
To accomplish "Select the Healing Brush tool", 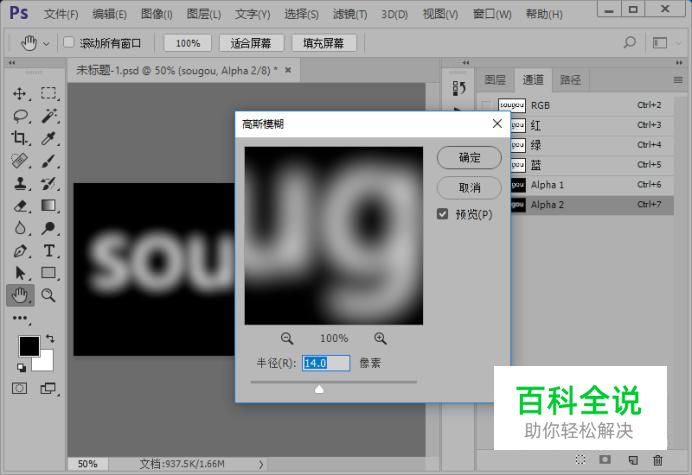I will point(19,161).
